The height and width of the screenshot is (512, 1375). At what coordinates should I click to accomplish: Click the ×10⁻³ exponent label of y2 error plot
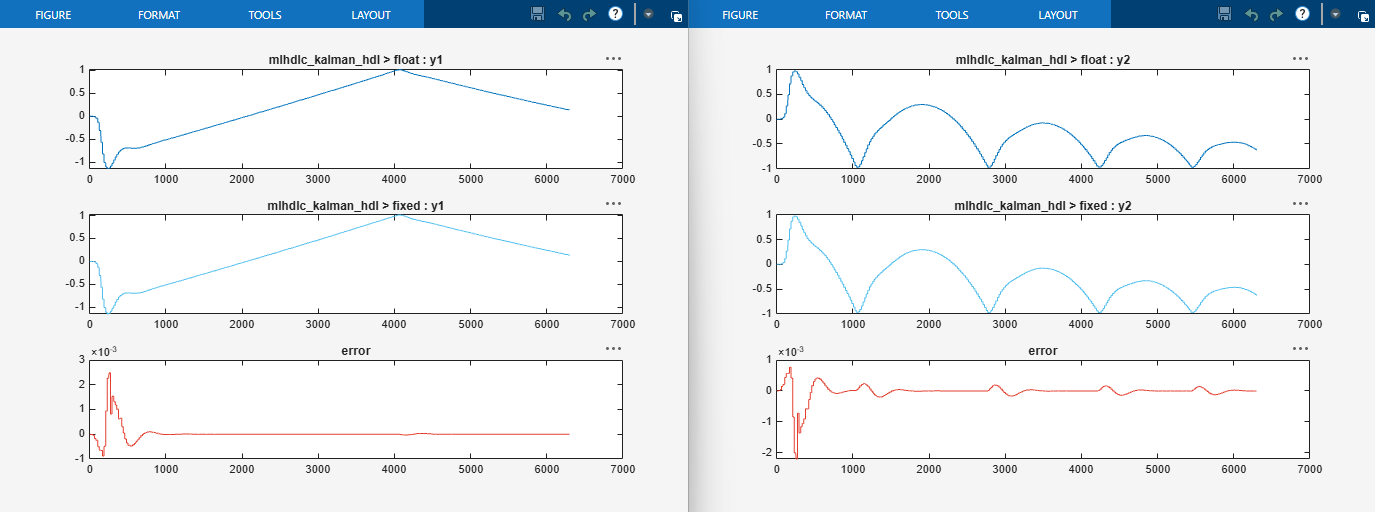(790, 352)
